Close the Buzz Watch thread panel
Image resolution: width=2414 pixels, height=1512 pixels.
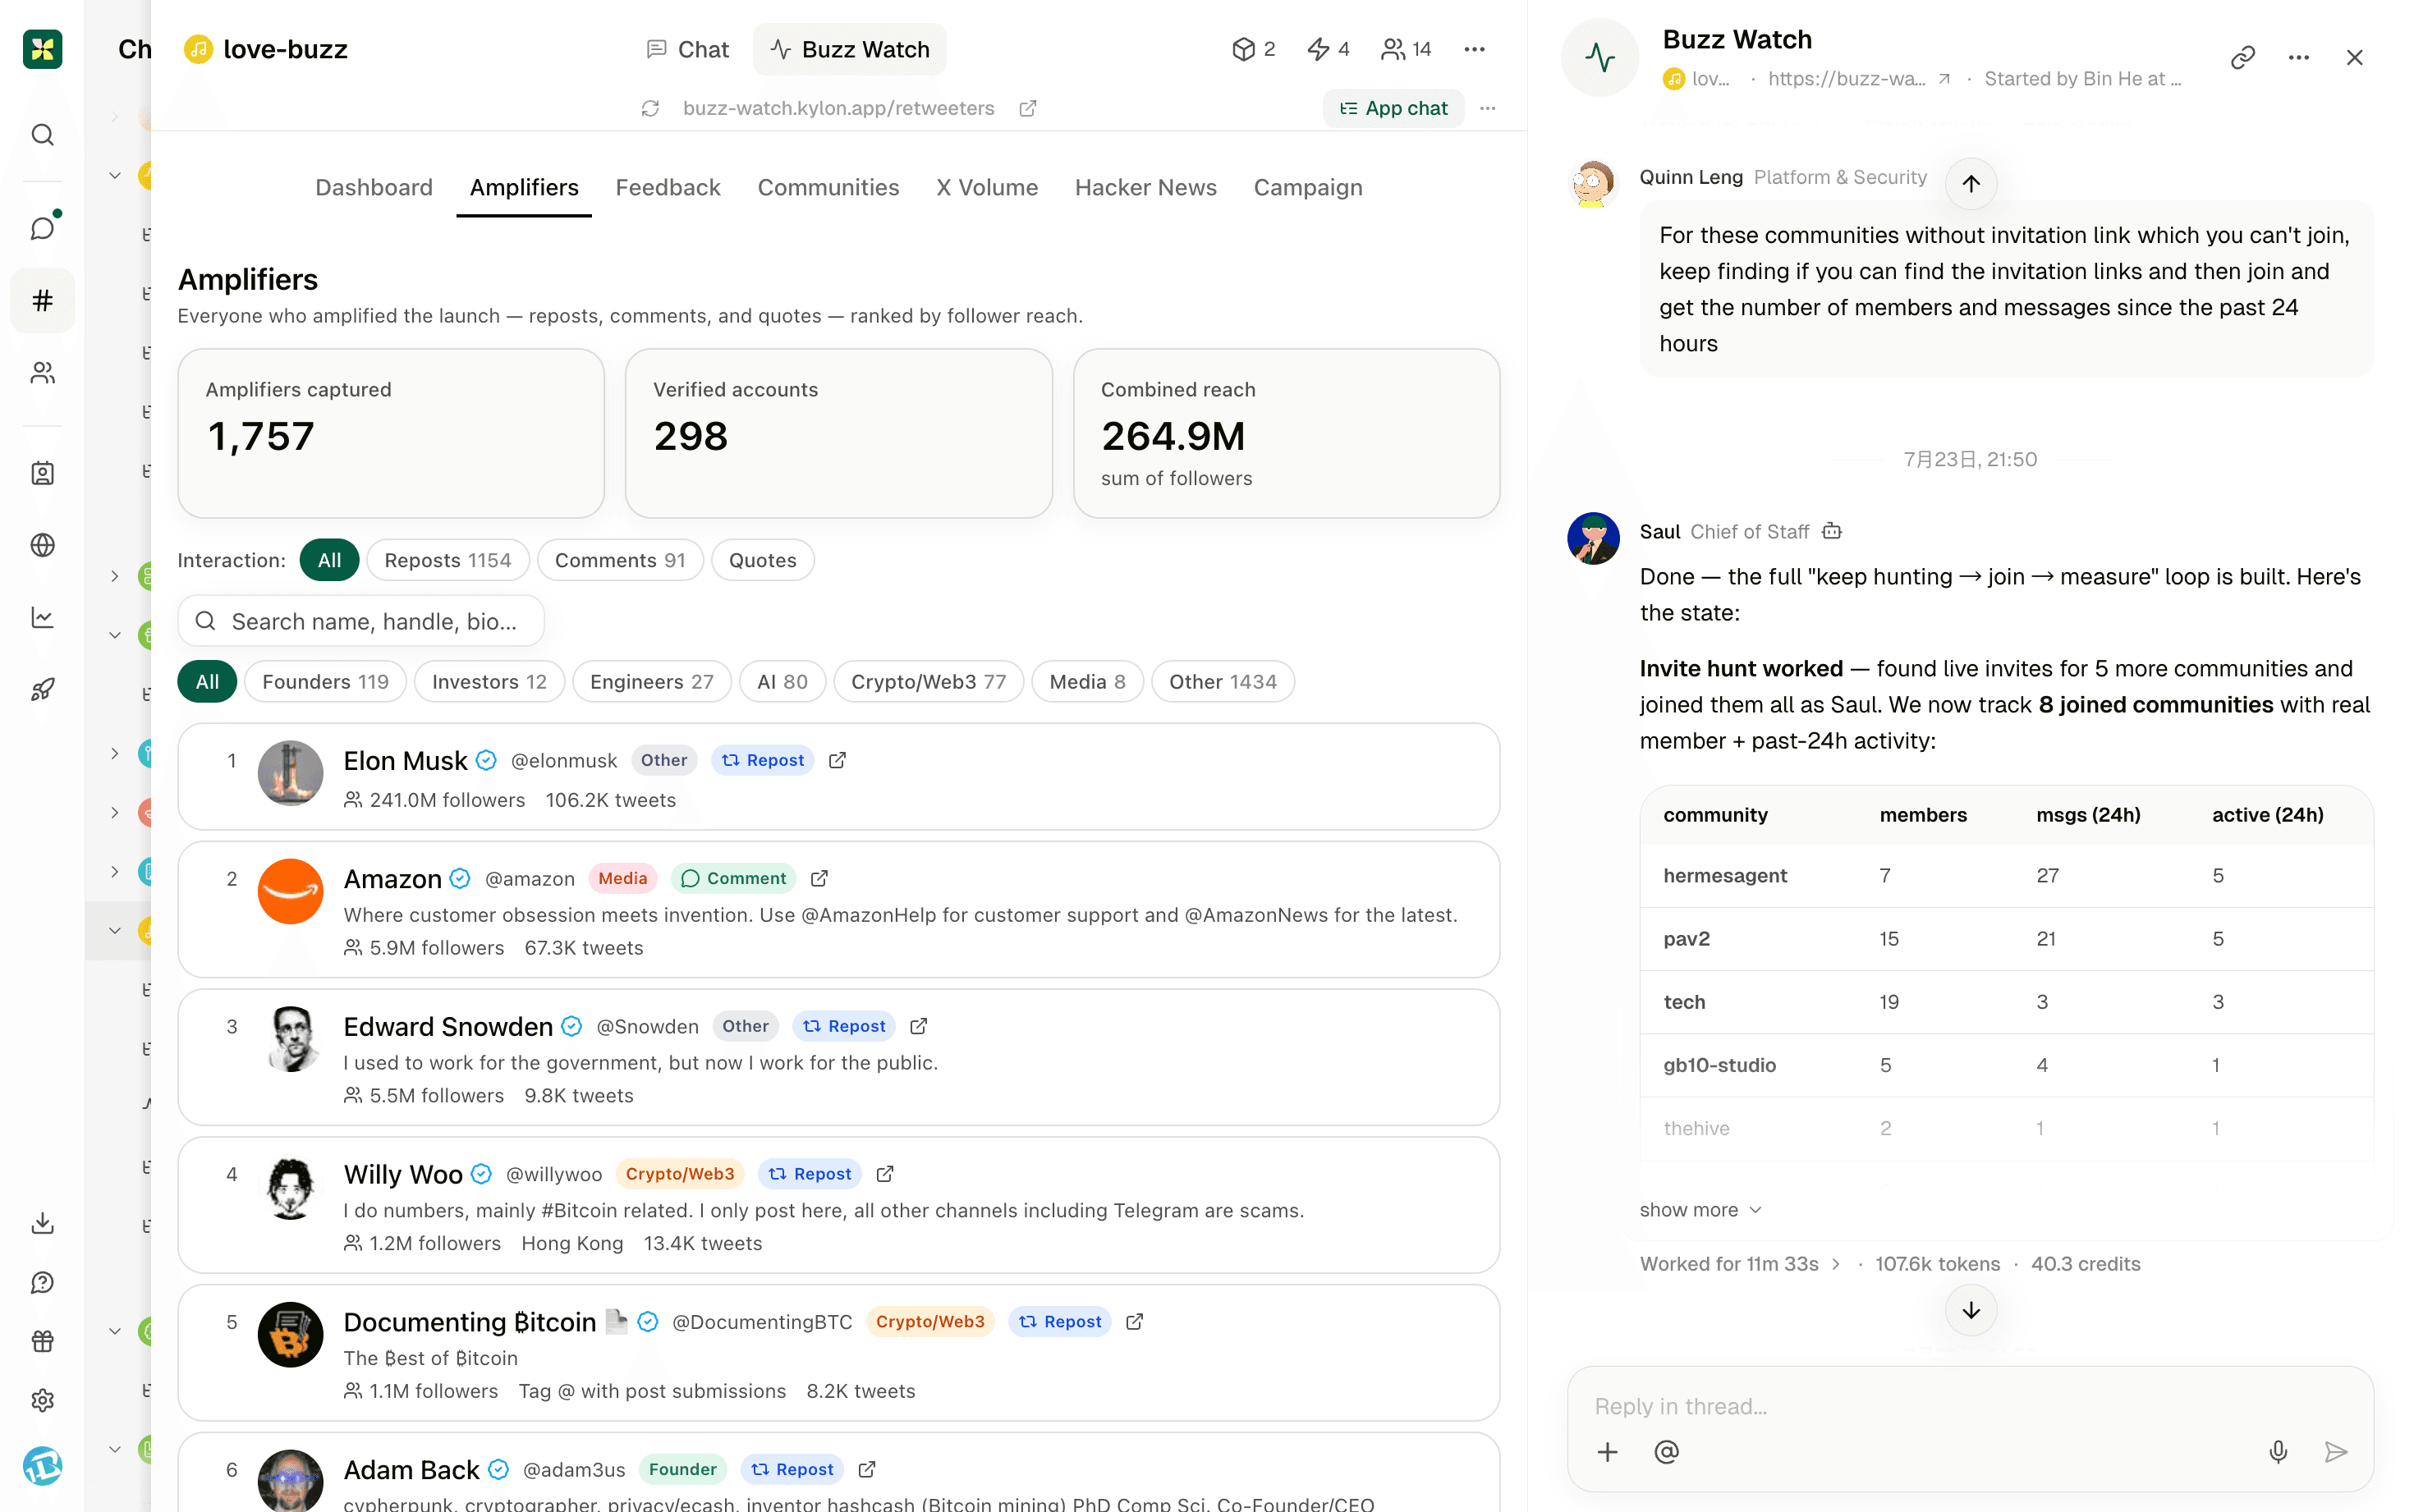tap(2355, 58)
